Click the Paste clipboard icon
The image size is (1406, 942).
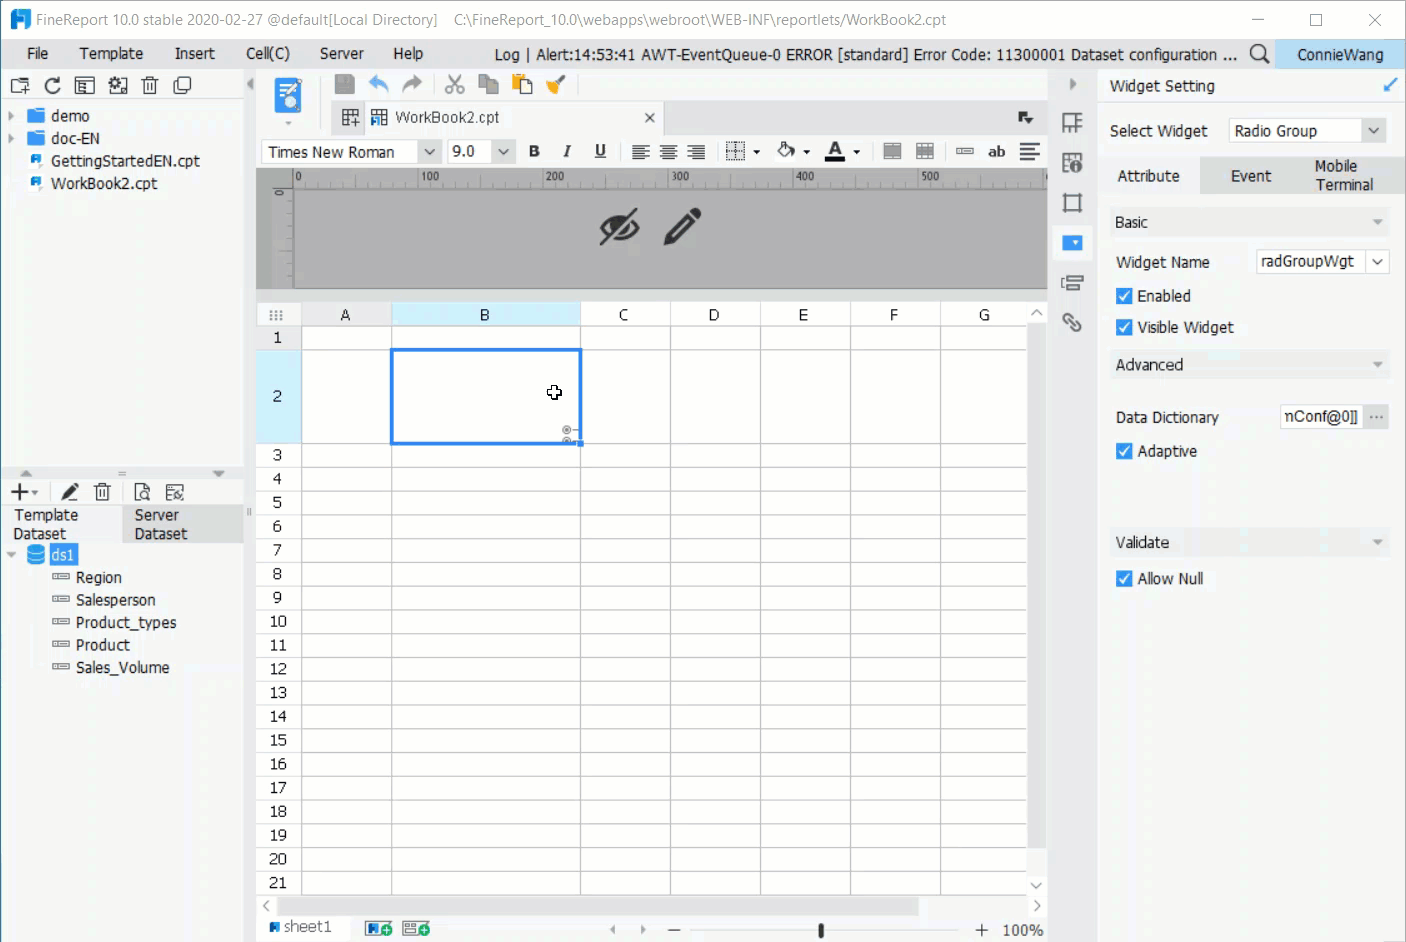pyautogui.click(x=522, y=85)
